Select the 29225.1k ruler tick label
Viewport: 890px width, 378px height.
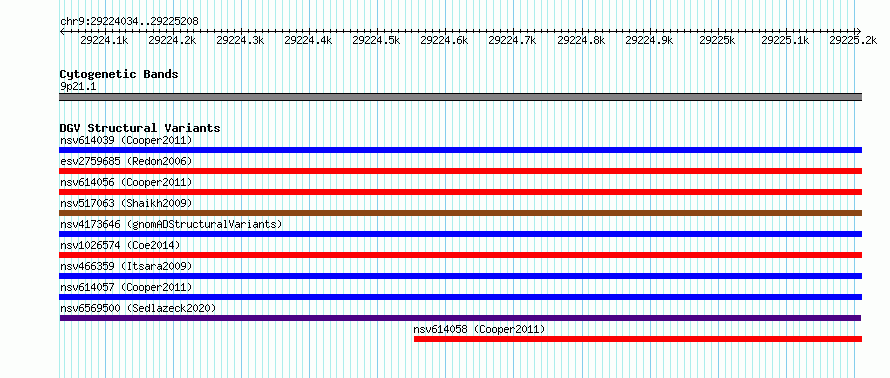point(785,40)
